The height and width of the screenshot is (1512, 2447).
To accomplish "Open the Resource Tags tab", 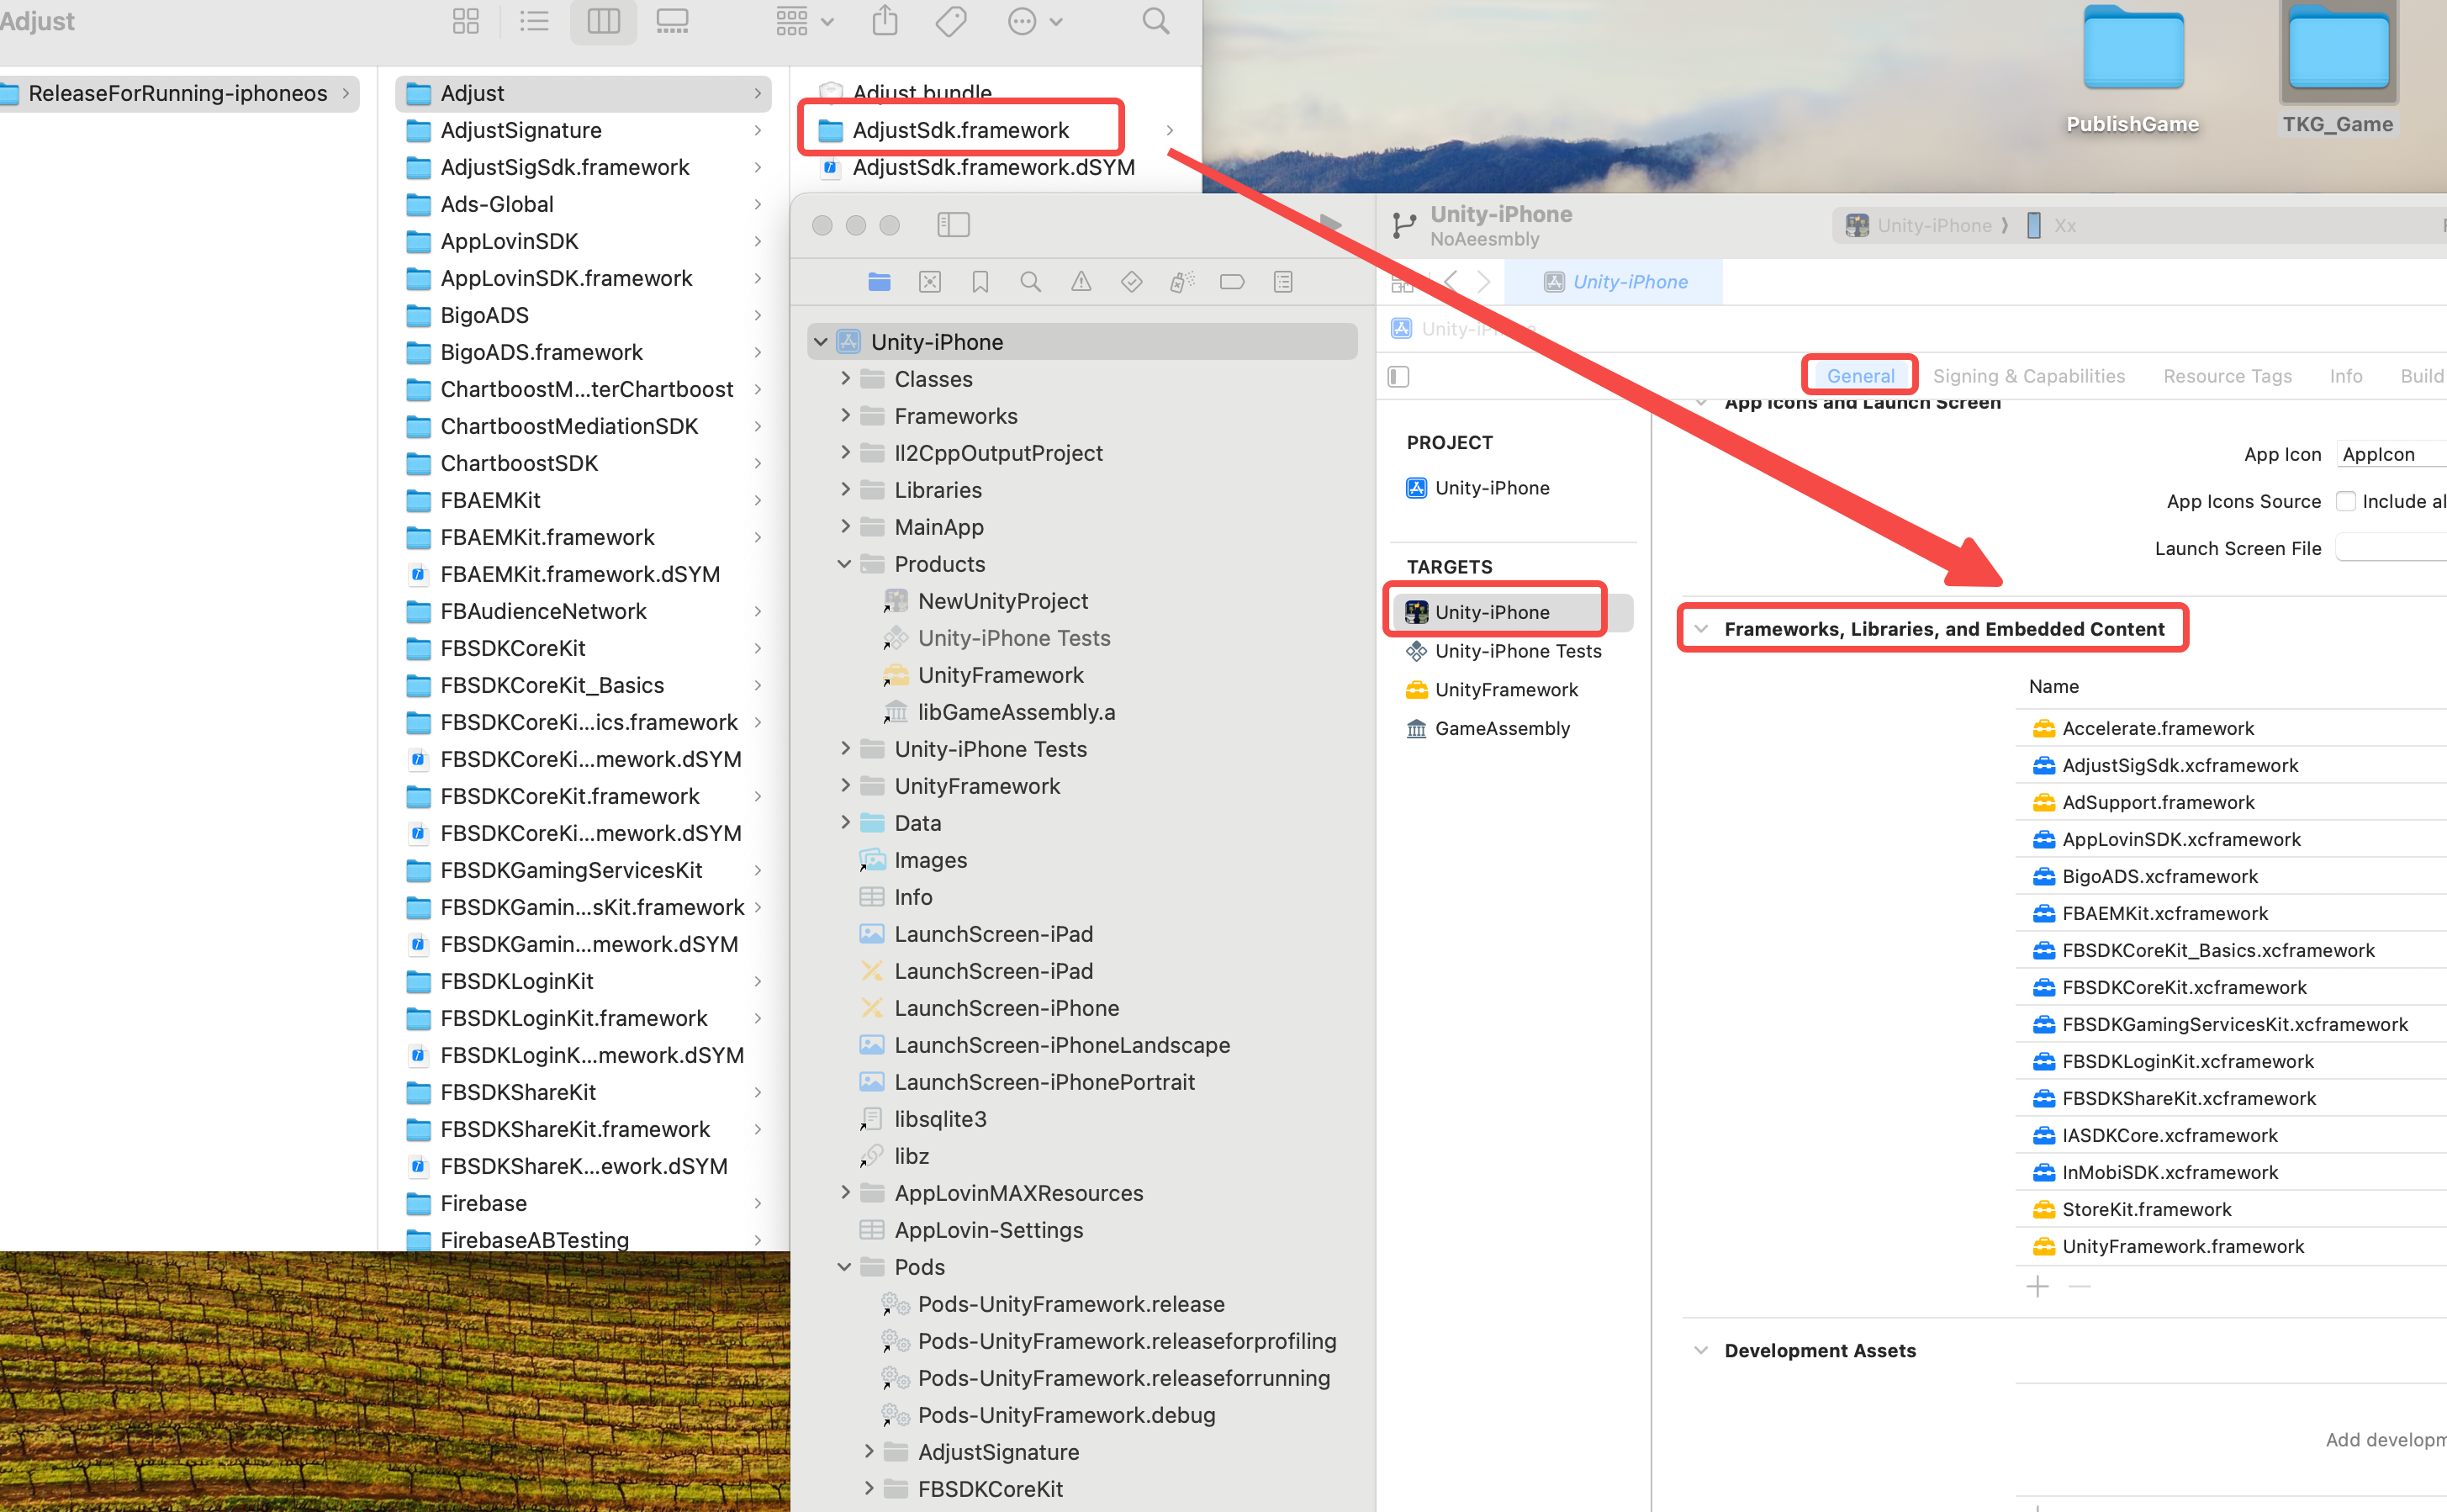I will [x=2227, y=376].
